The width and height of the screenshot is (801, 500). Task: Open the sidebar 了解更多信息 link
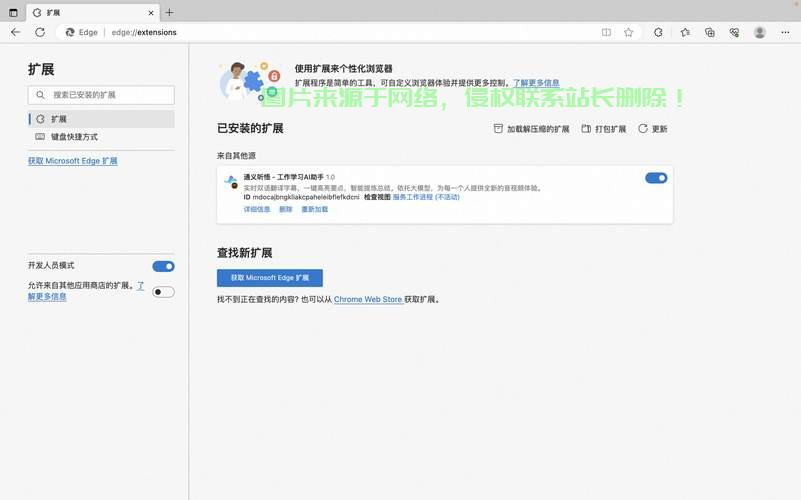(x=47, y=296)
